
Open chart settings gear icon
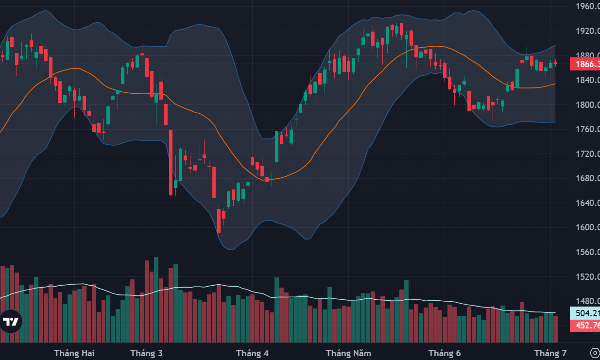[x=595, y=353]
